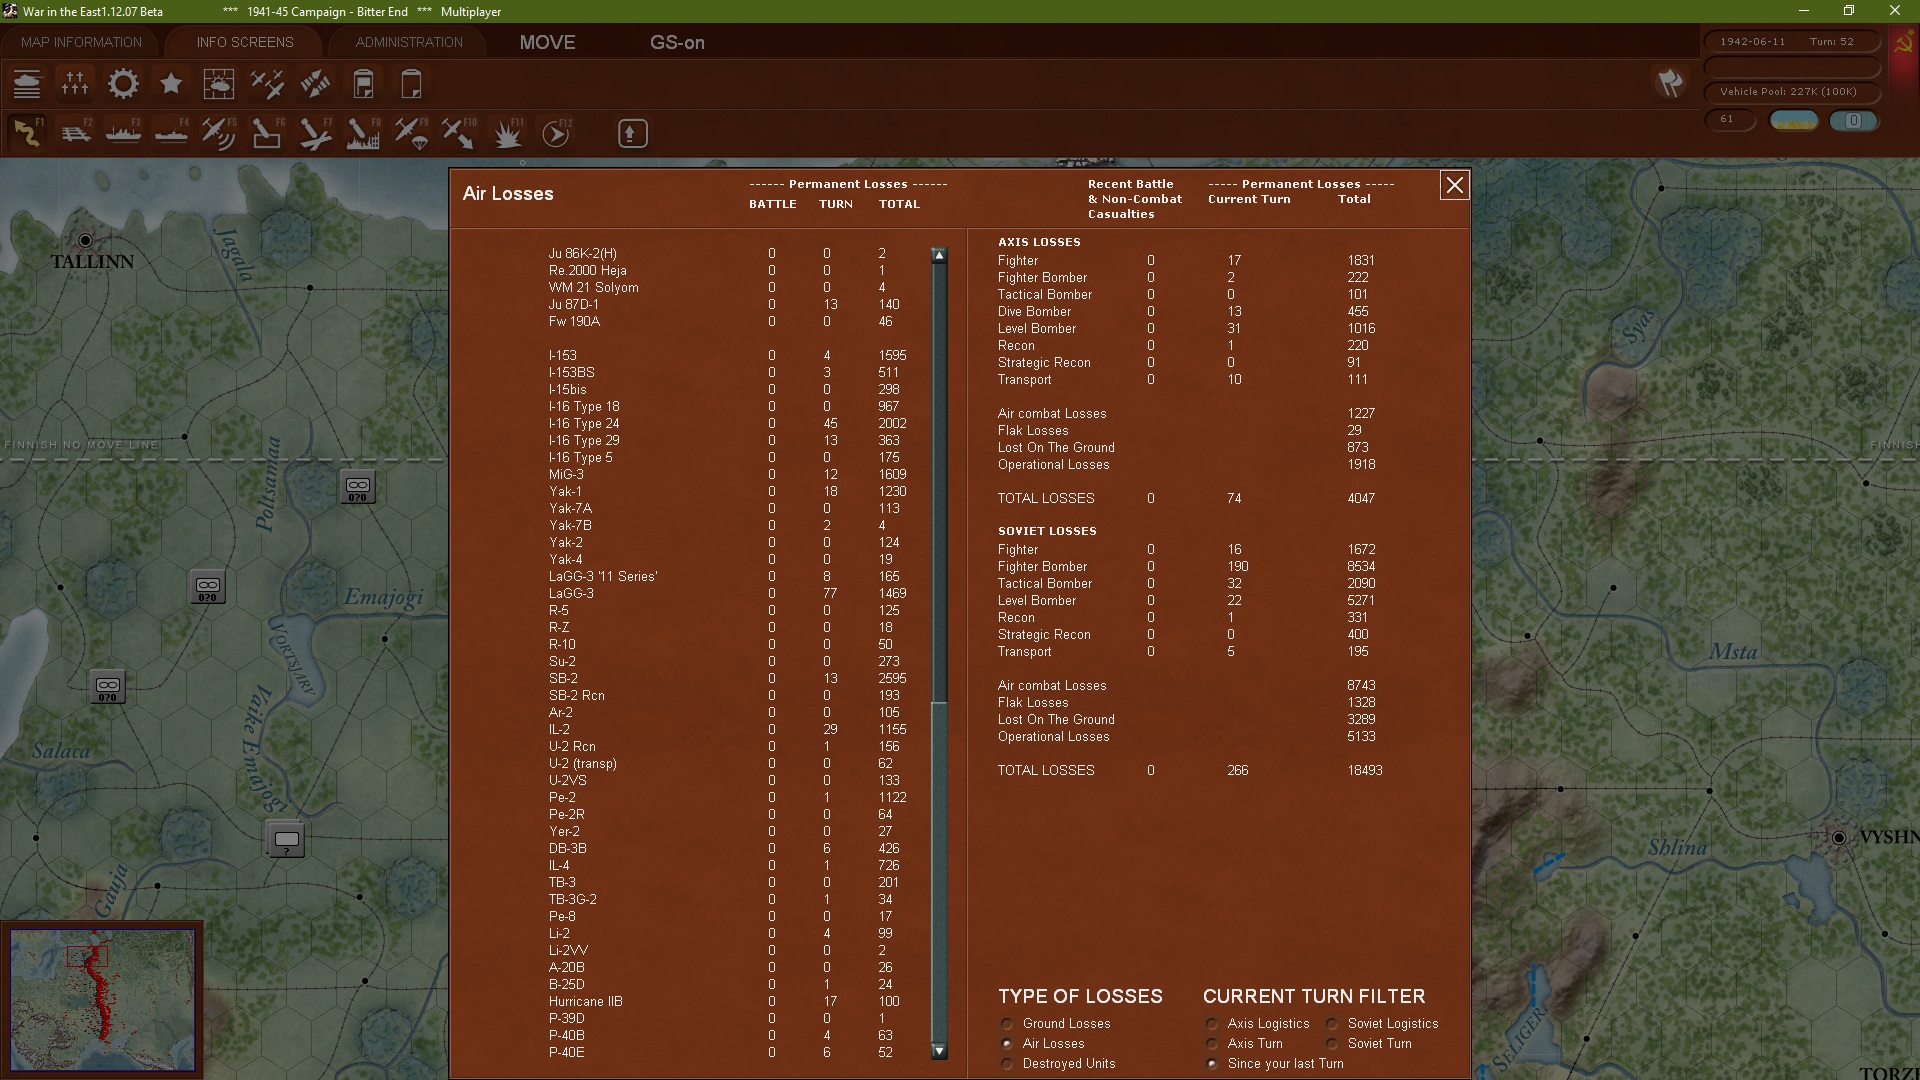Viewport: 1920px width, 1080px height.
Task: Click the MOVE mode label
Action: tap(547, 42)
